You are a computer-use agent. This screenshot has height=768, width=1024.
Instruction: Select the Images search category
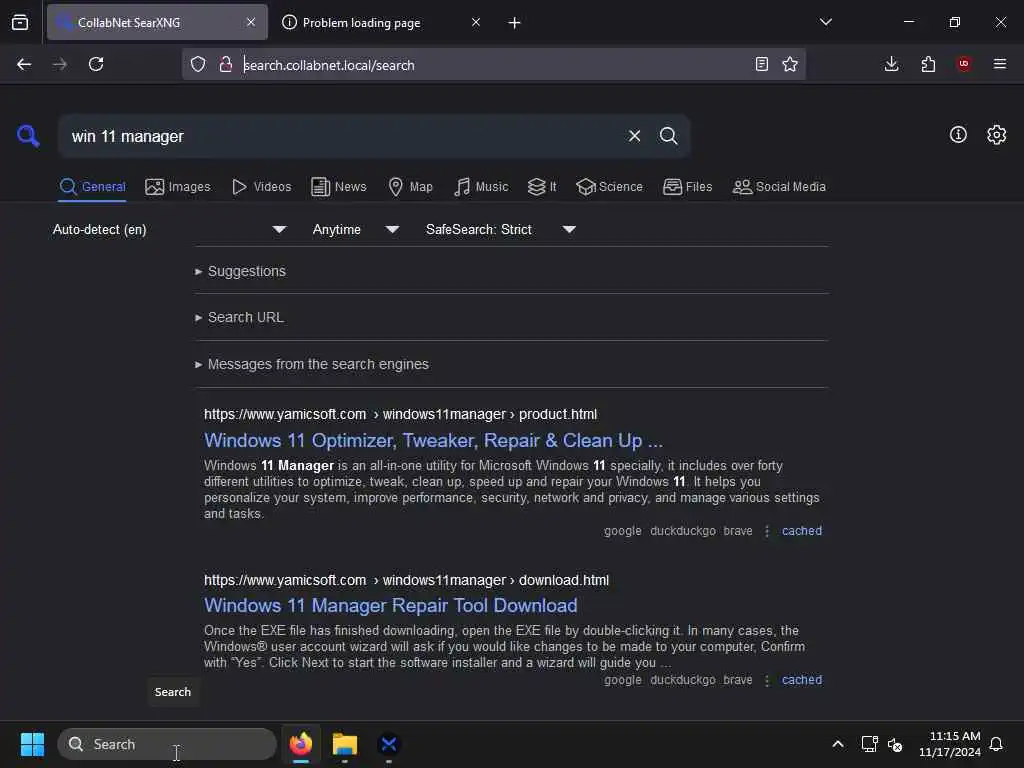click(178, 187)
